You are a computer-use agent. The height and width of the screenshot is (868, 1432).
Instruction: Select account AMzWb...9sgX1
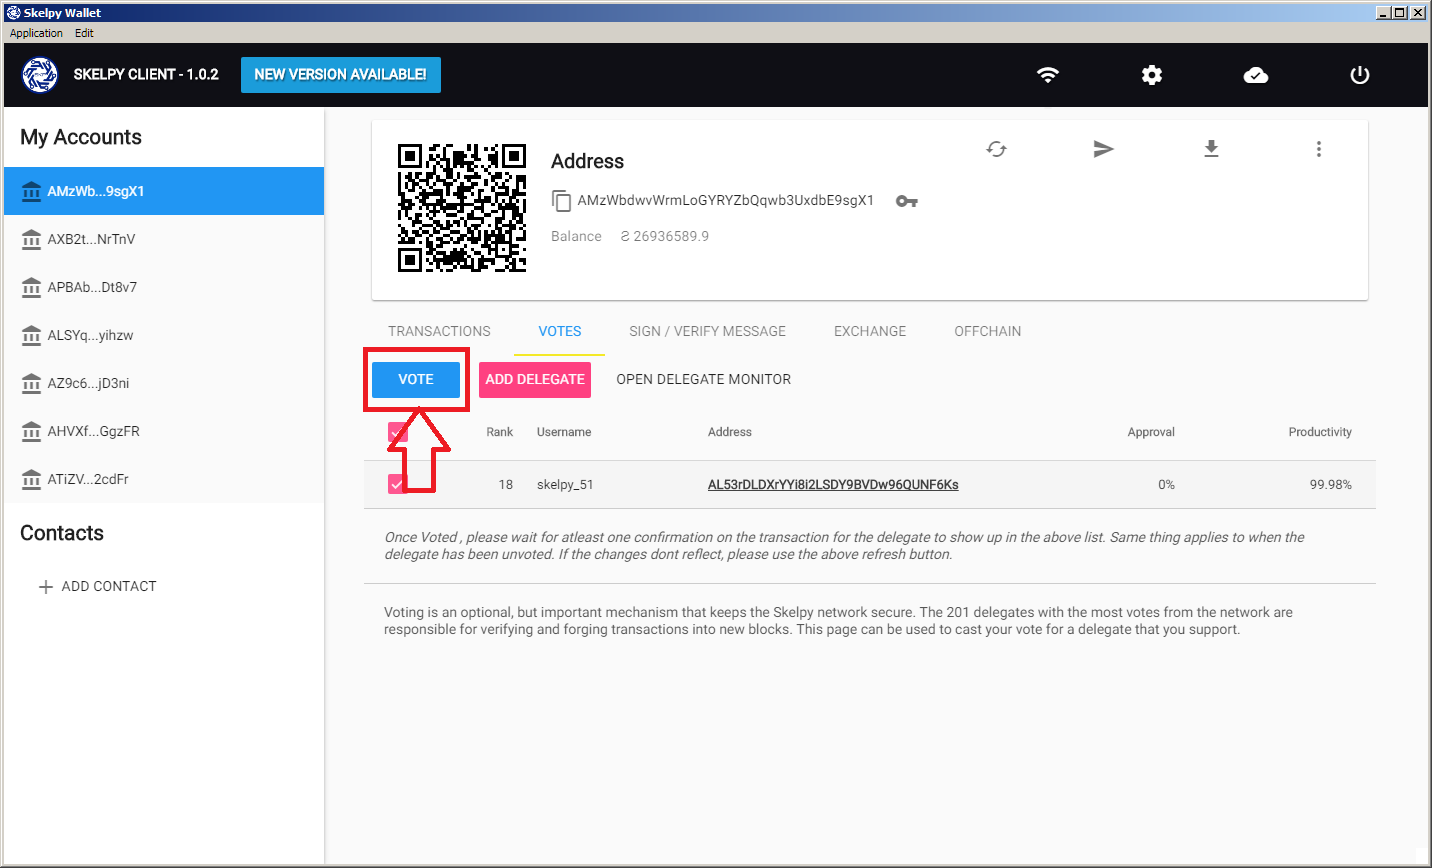coord(164,191)
